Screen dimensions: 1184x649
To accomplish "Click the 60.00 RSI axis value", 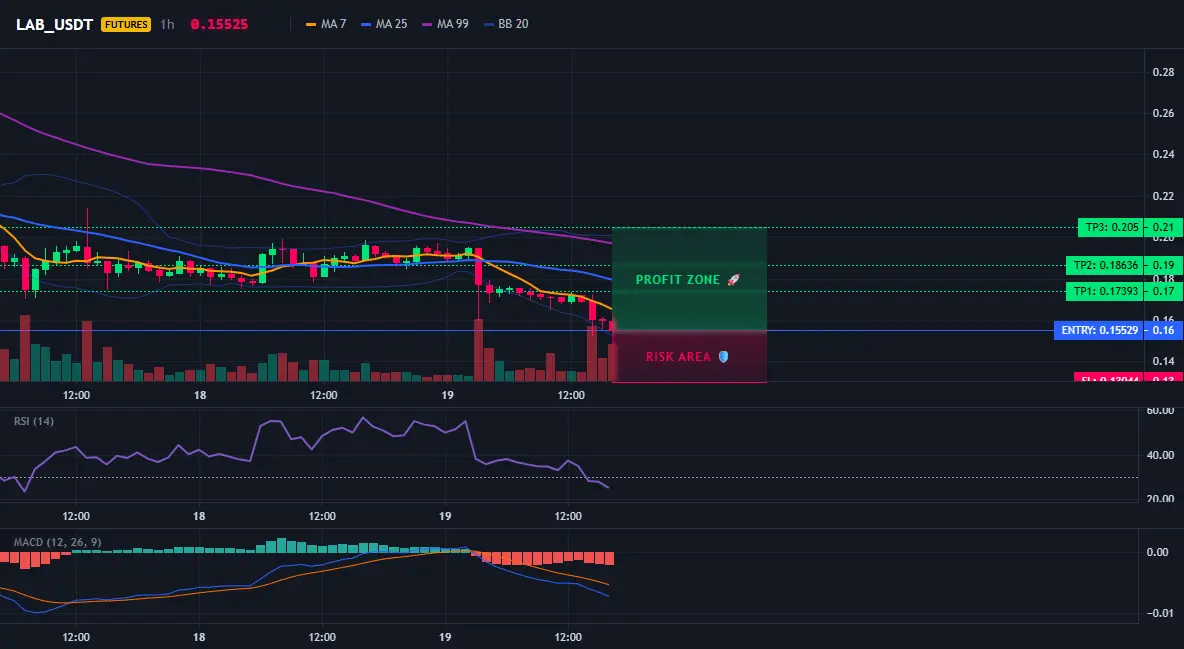I will [x=1161, y=411].
